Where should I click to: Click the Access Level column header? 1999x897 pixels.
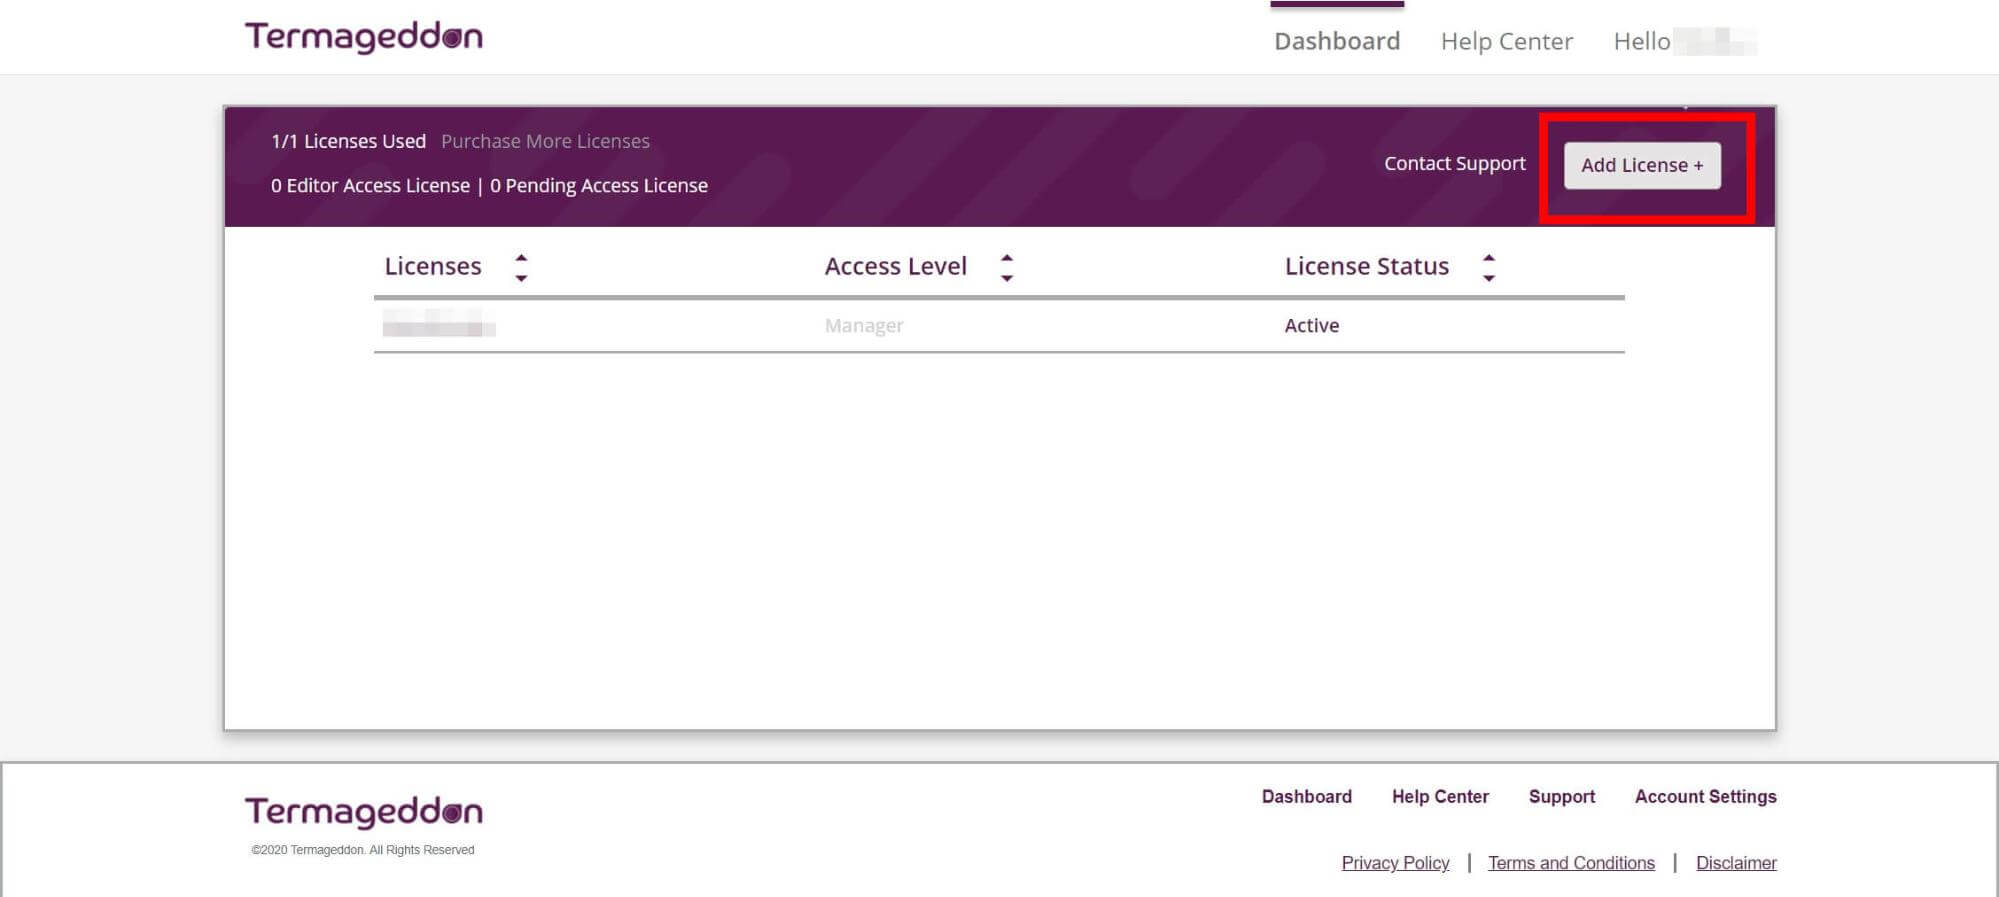[x=896, y=266]
